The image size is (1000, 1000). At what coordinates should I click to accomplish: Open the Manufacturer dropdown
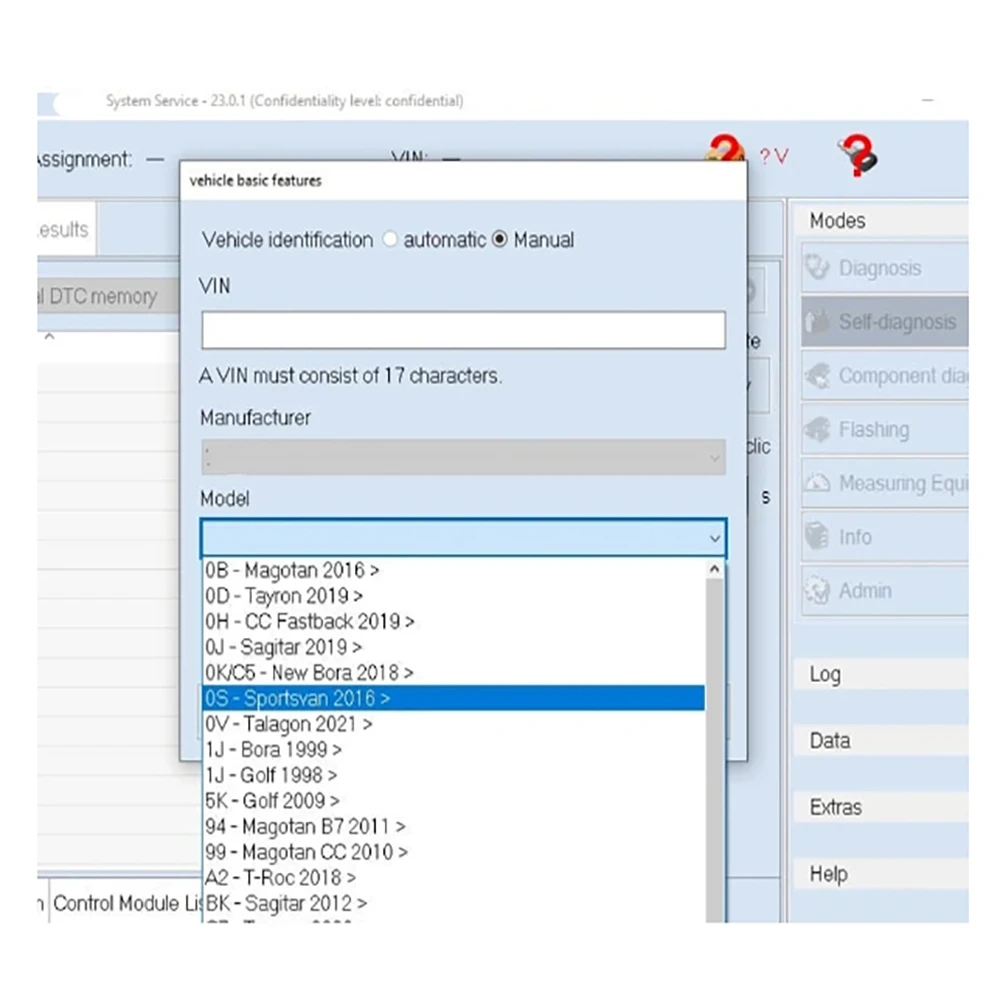[x=463, y=457]
